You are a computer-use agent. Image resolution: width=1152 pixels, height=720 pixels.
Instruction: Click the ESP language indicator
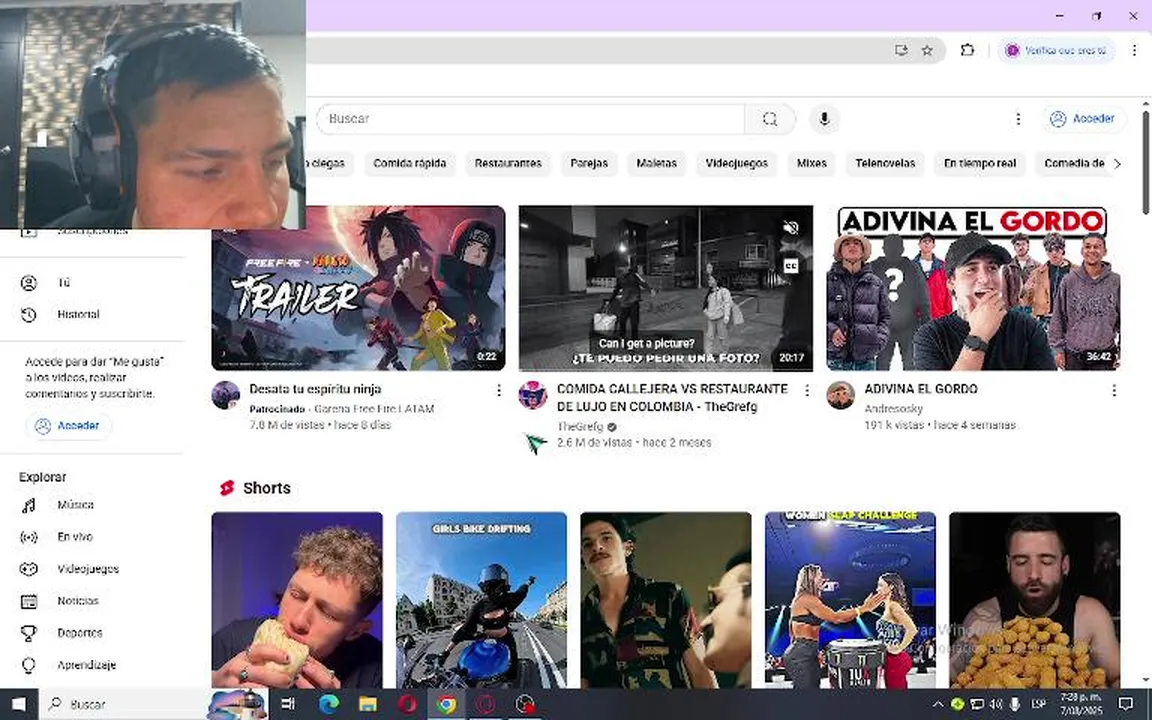(x=1038, y=705)
